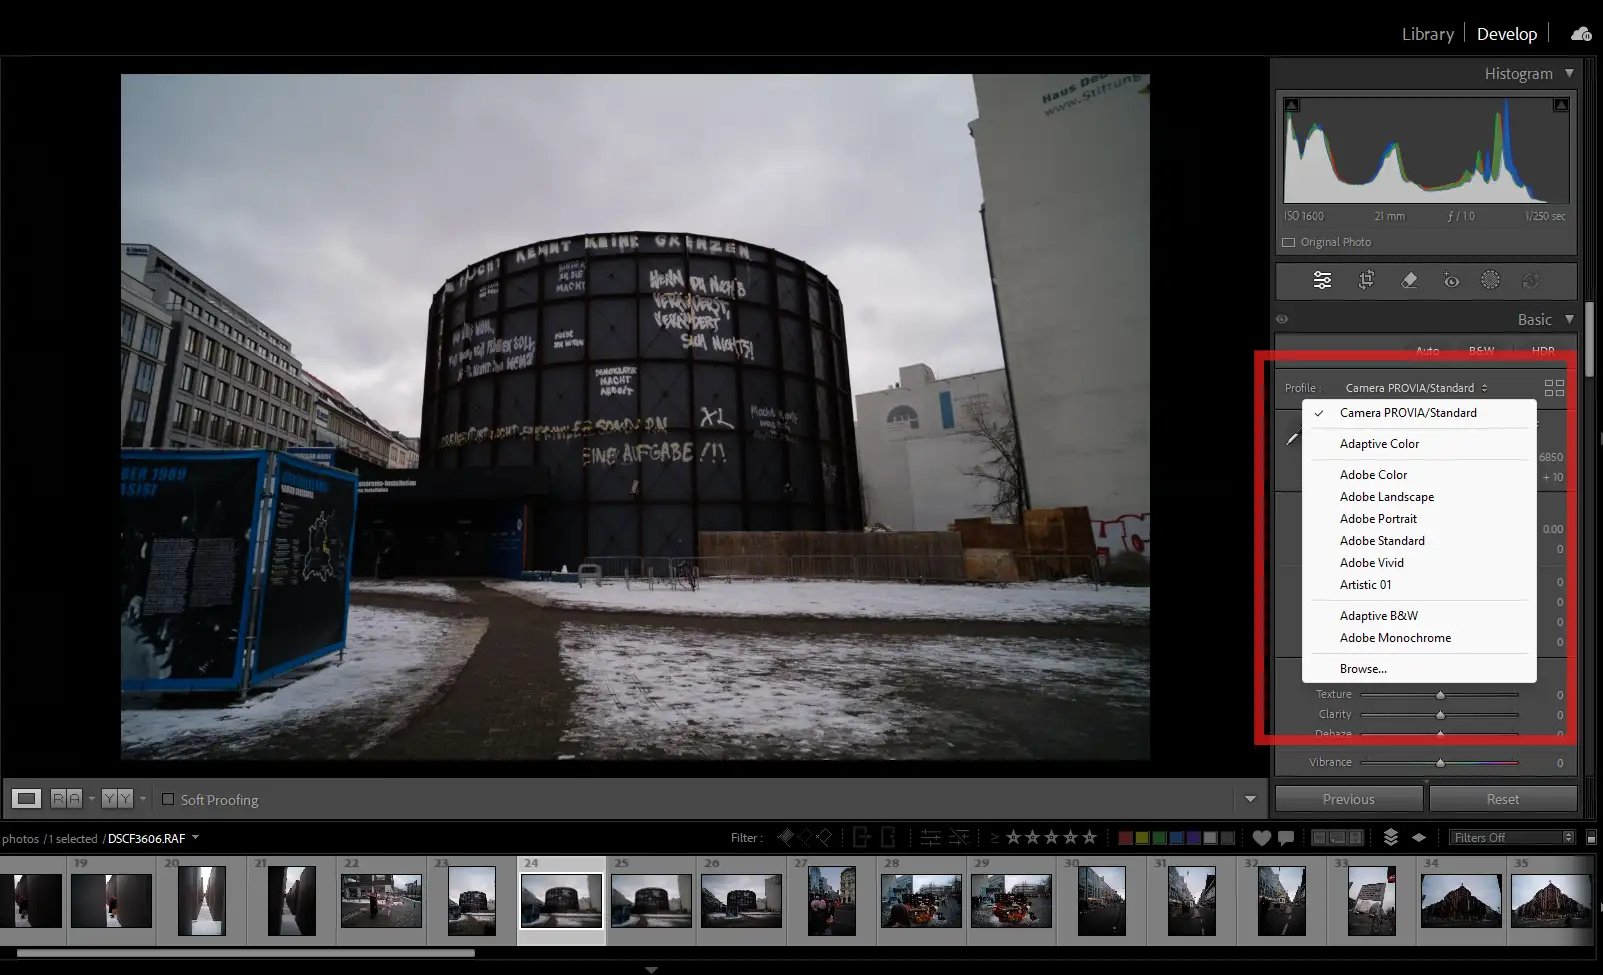Collapse the Basic panel
This screenshot has height=975, width=1603.
click(1569, 319)
